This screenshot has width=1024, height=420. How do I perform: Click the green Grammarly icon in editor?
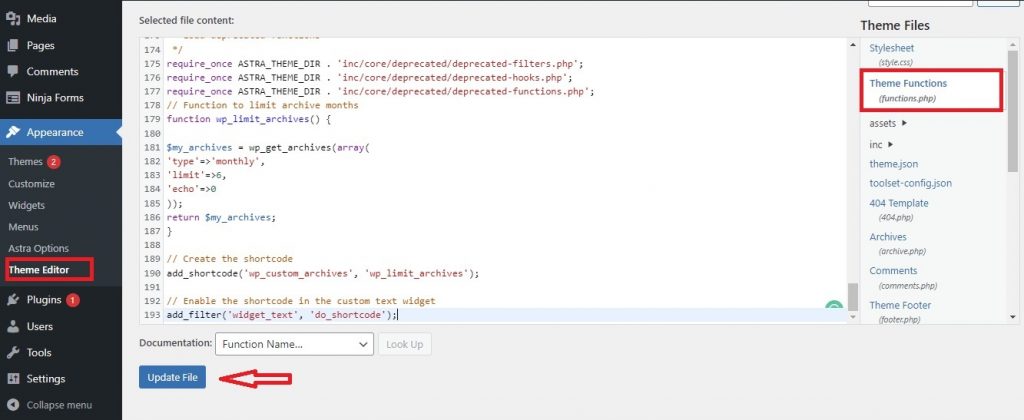point(833,310)
